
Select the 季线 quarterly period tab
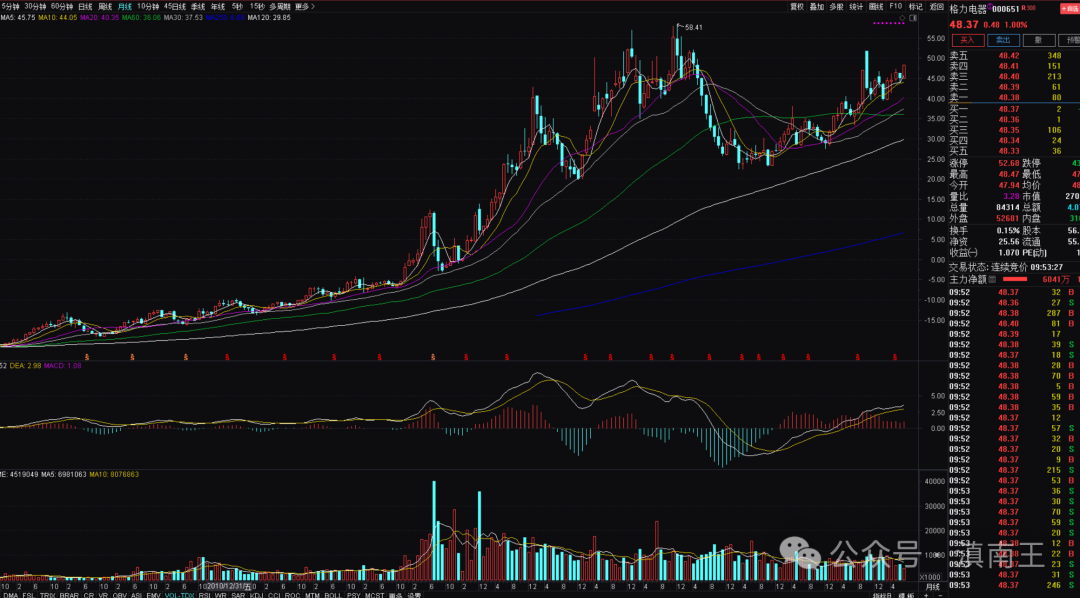198,6
